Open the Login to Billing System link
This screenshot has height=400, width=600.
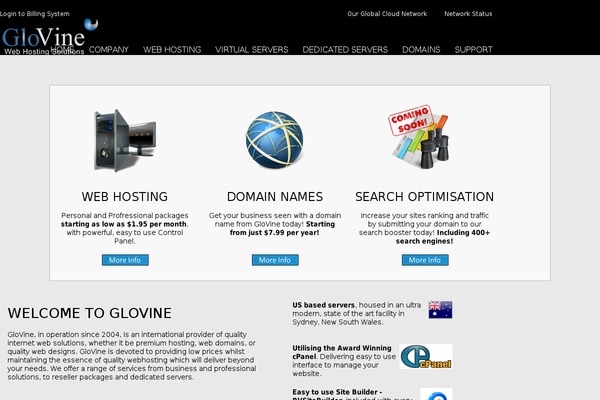(x=35, y=14)
